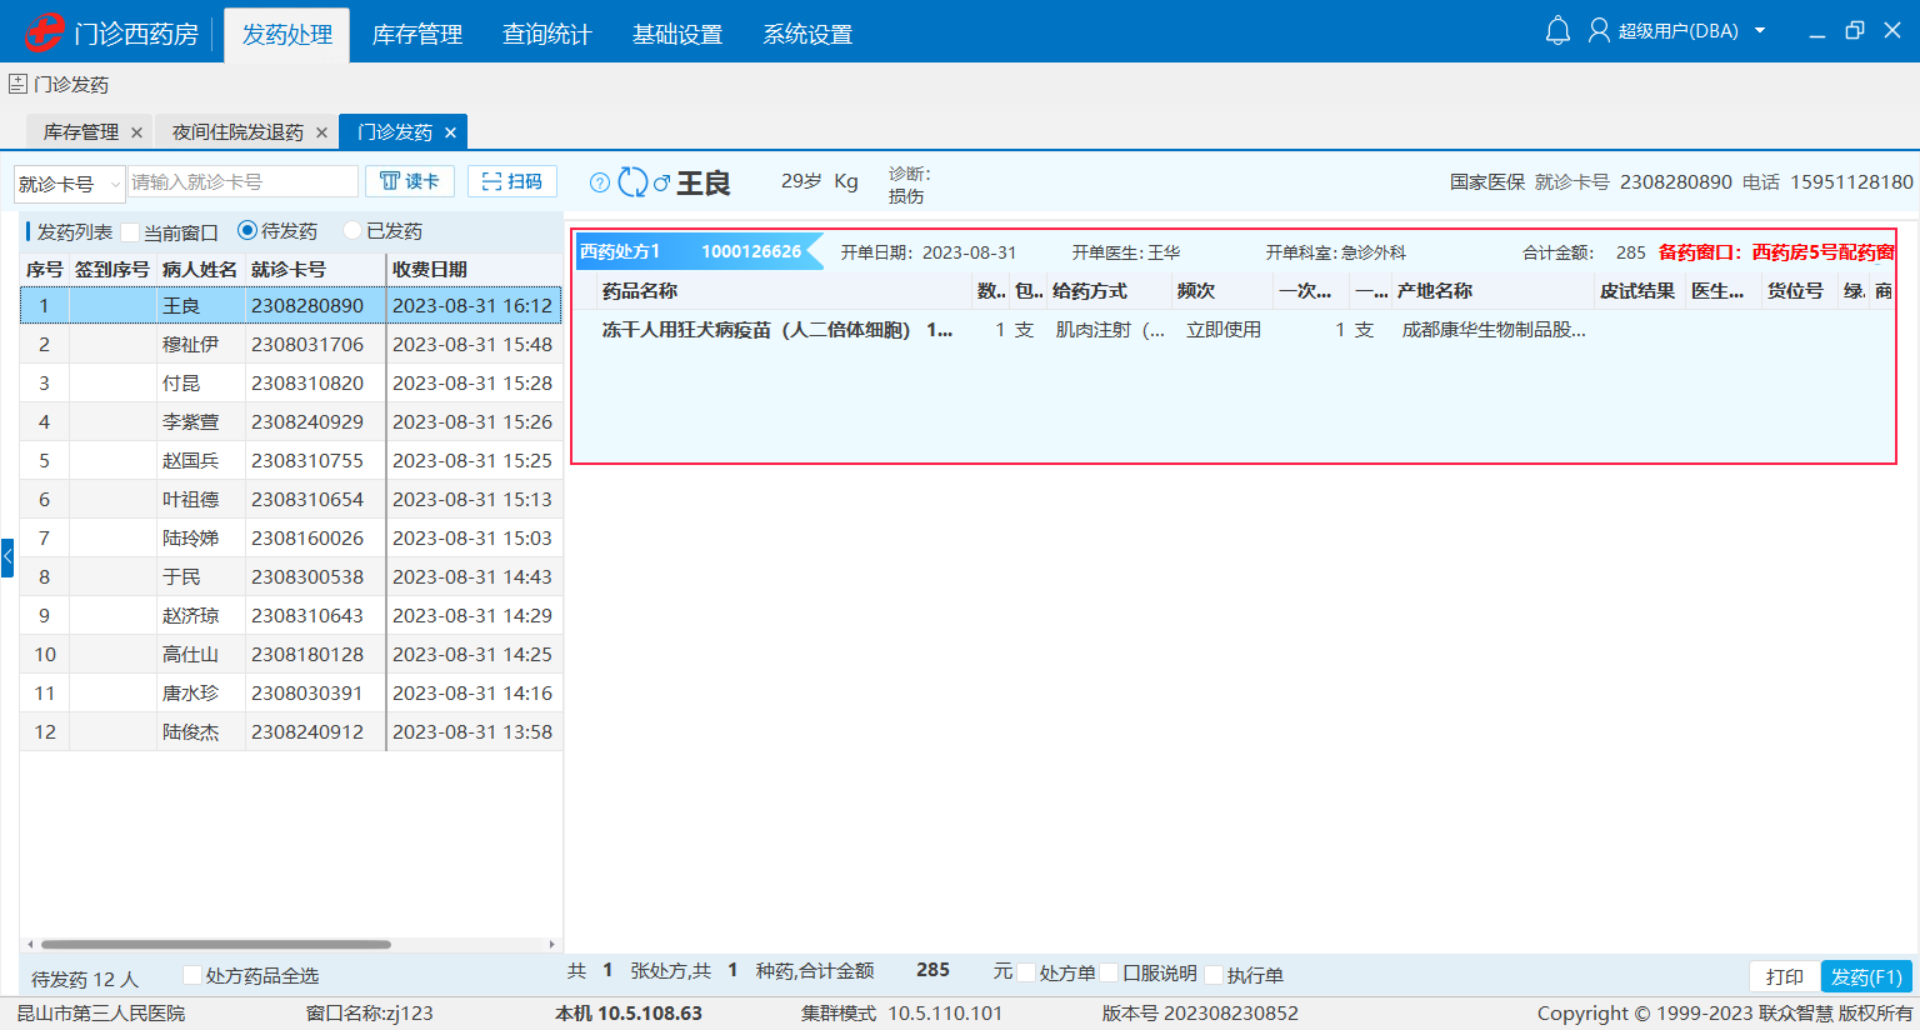1920x1030 pixels.
Task: Click the 请输入就诊卡号 input field
Action: click(242, 182)
